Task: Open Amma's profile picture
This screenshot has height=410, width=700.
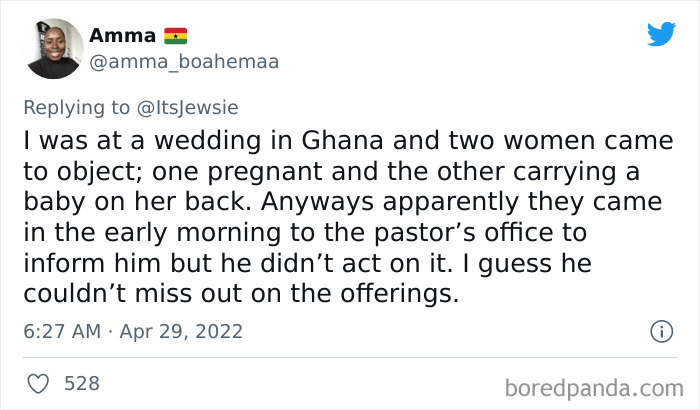Action: click(x=53, y=49)
